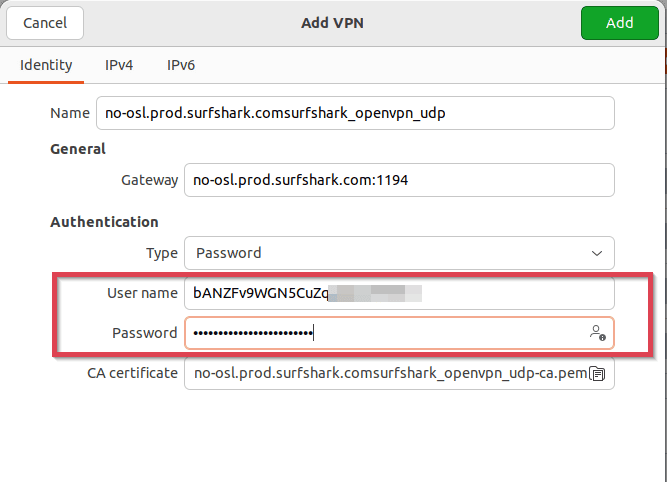Click the file icon in CA certificate field

click(x=598, y=374)
